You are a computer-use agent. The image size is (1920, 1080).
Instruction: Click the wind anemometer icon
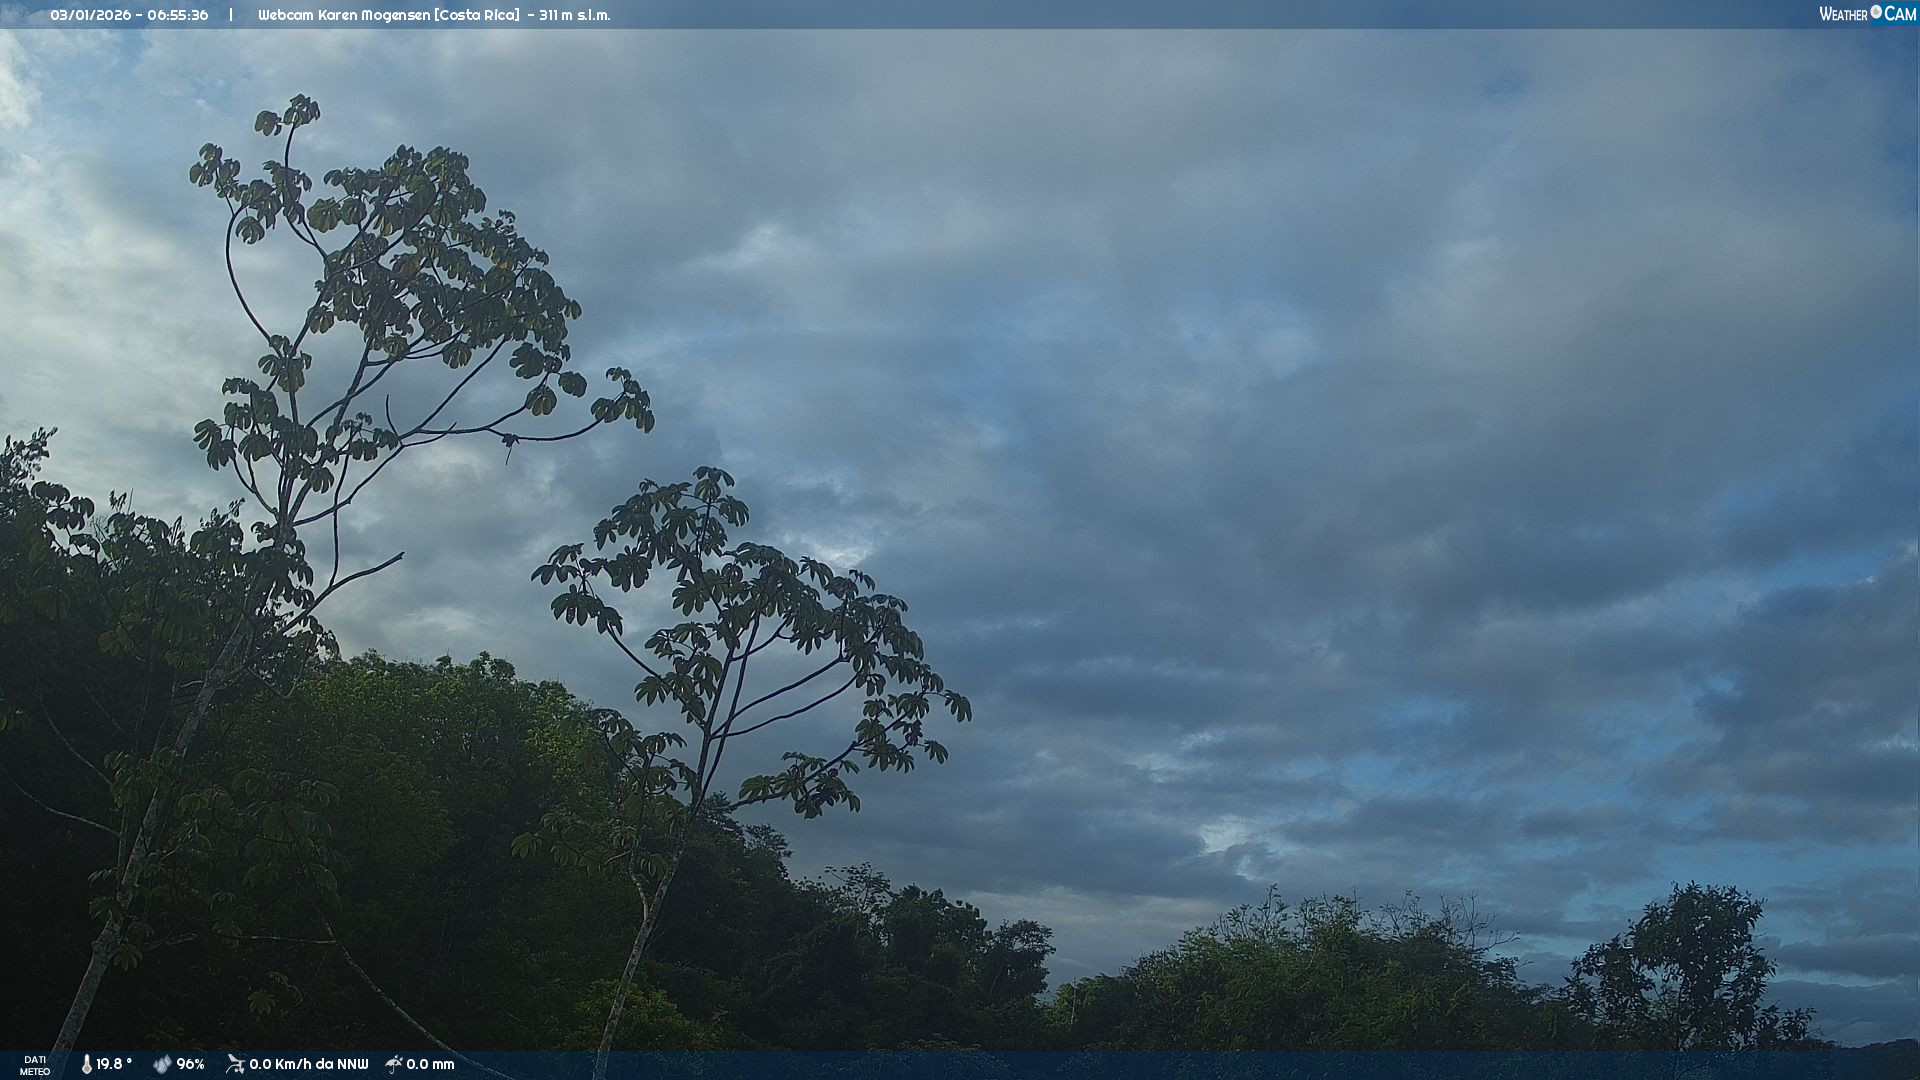click(235, 1064)
